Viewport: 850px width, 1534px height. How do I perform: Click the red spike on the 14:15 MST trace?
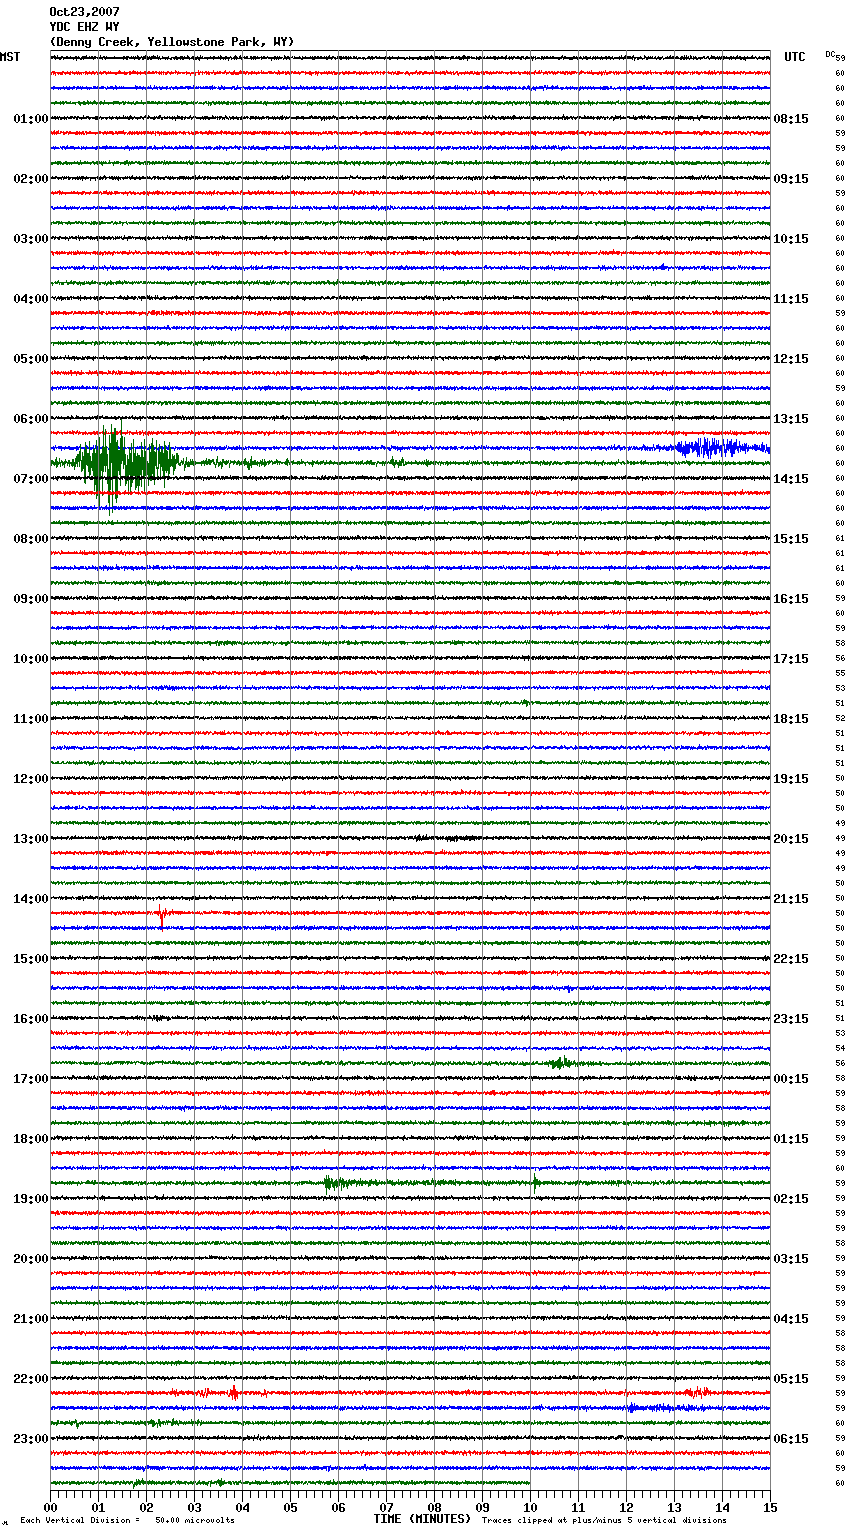click(x=162, y=915)
